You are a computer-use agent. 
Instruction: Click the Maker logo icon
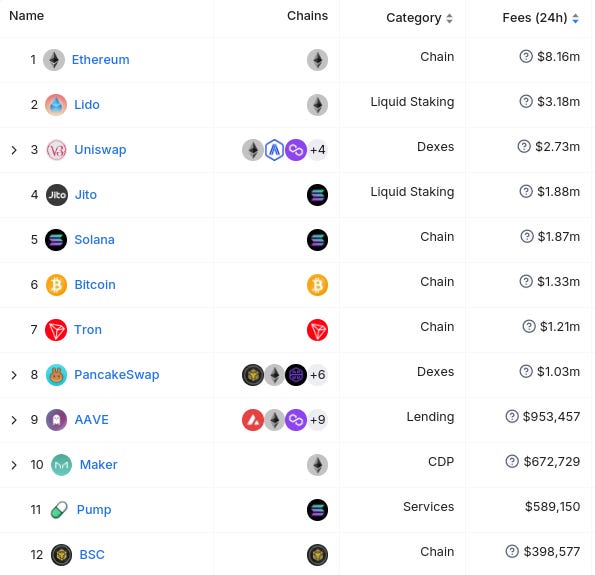61,465
